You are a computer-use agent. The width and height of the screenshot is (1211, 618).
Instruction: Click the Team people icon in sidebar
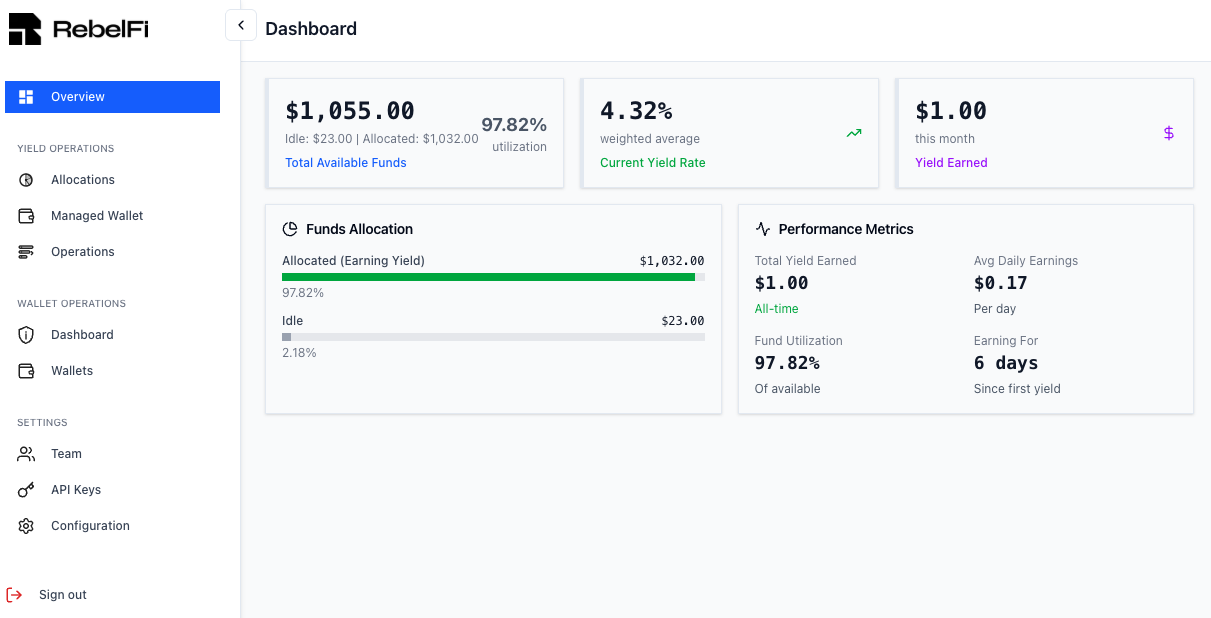26,453
